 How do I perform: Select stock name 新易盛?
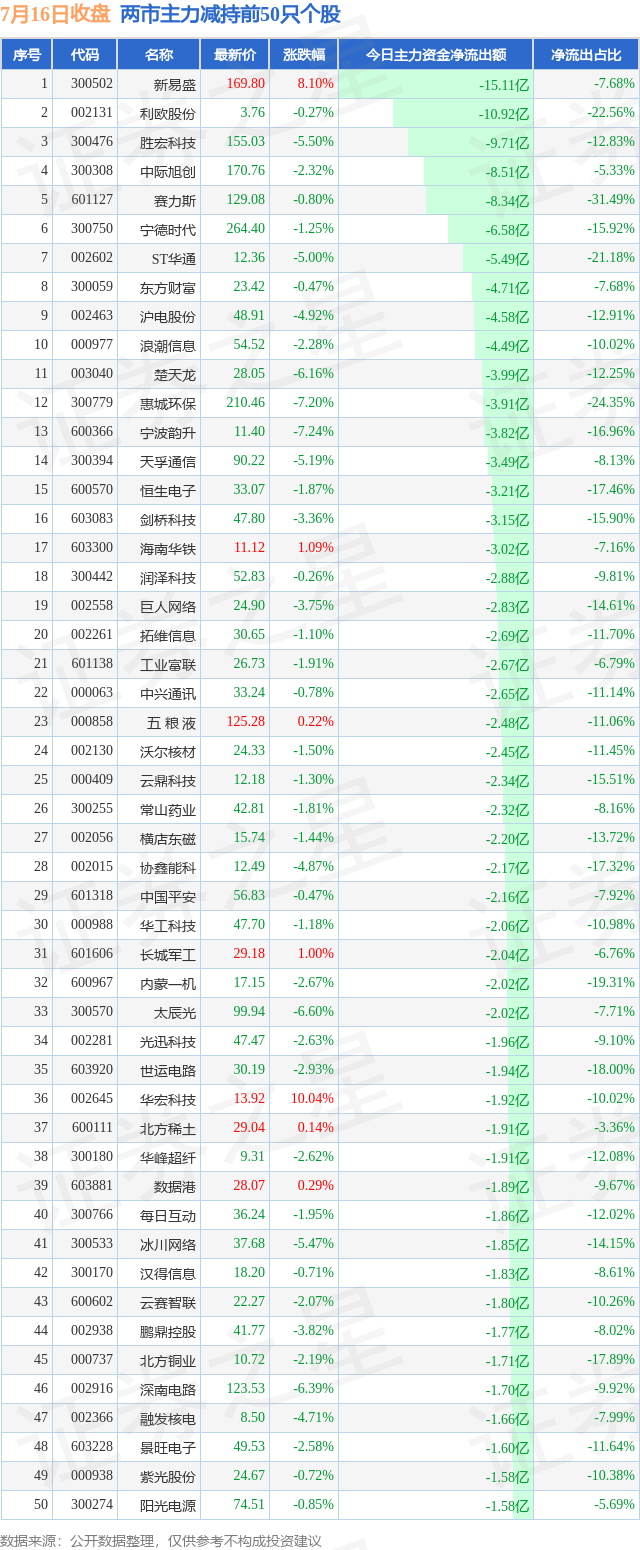[175, 85]
